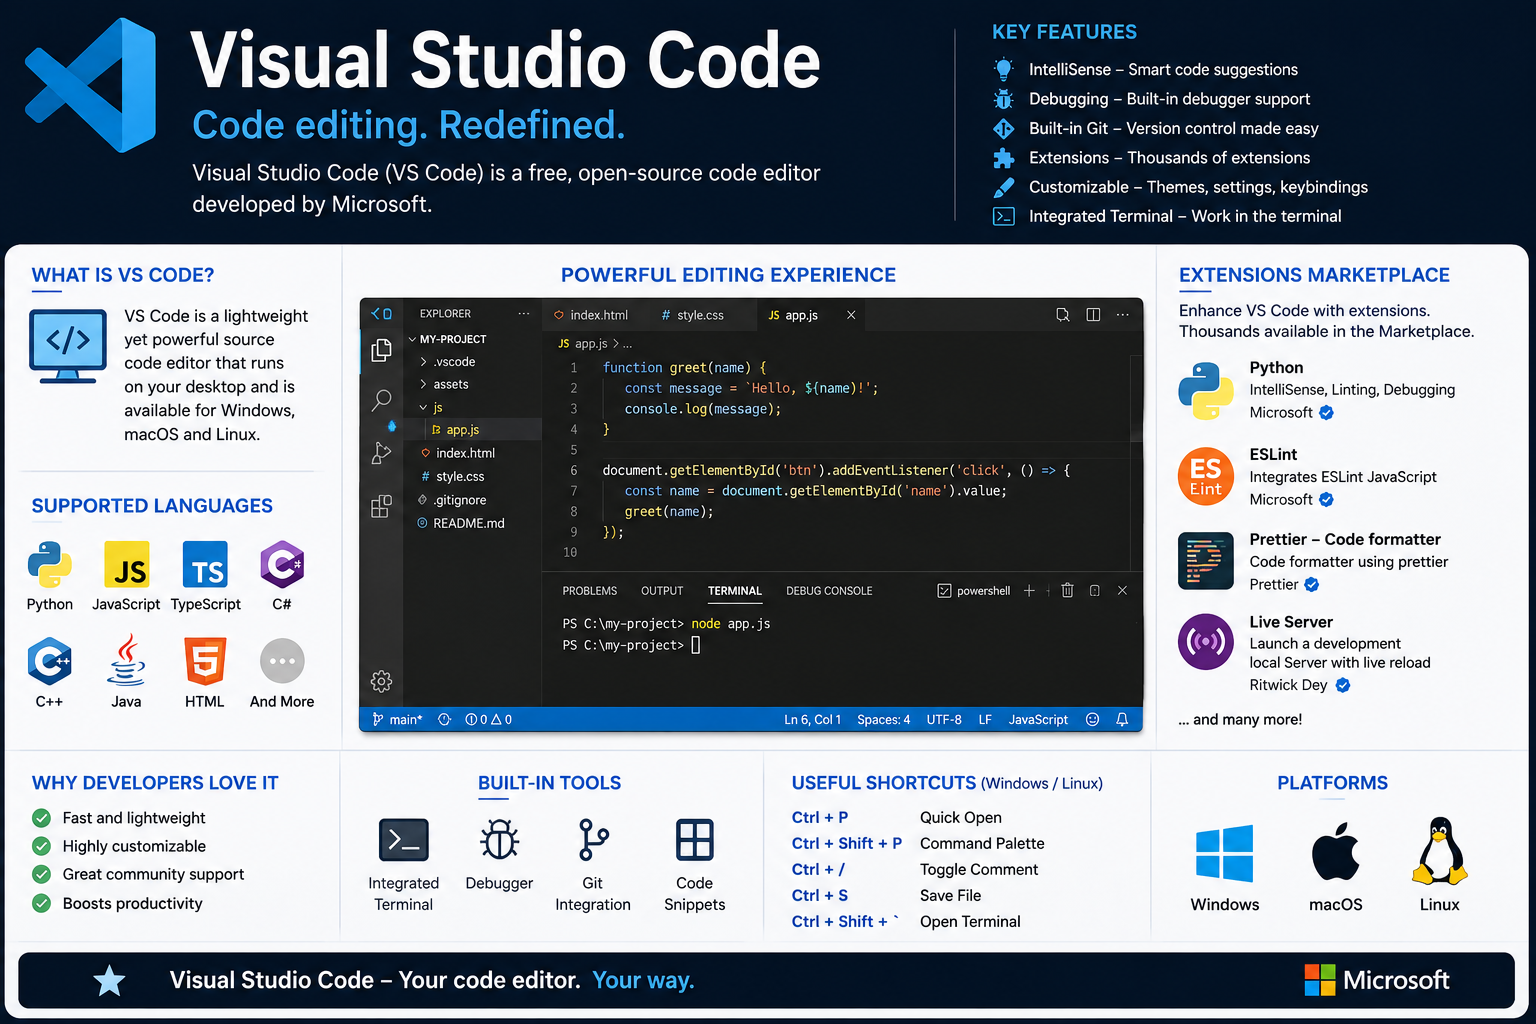Click the editor search icon near split
Viewport: 1536px width, 1024px height.
pos(1063,315)
